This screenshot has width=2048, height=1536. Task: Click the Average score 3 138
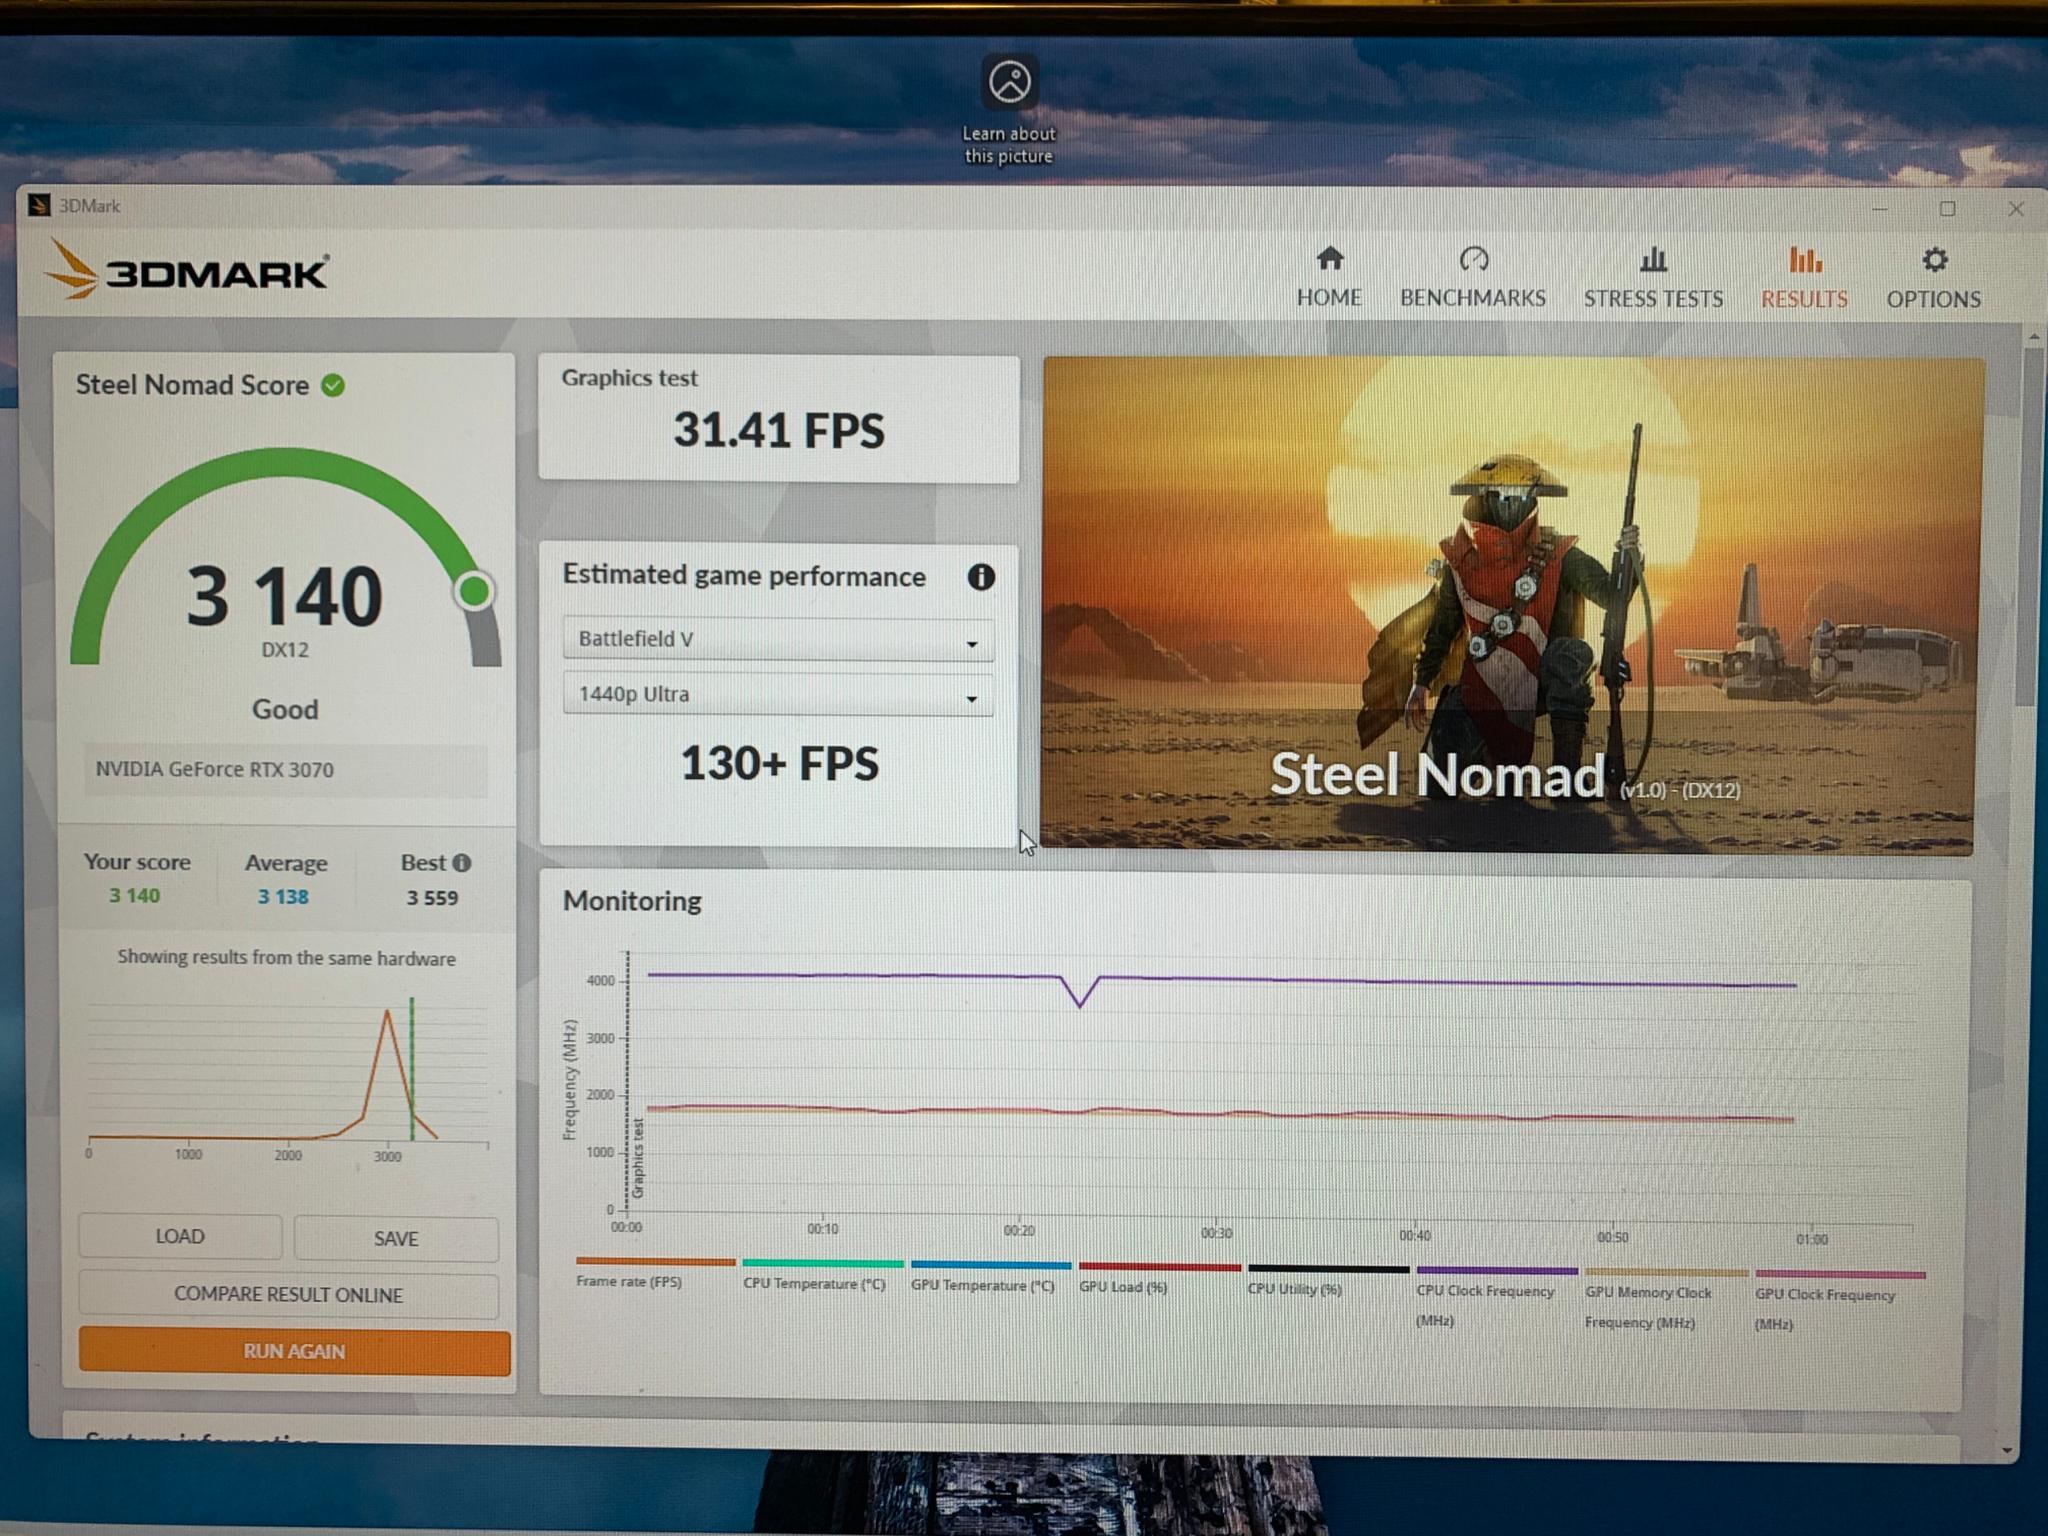pyautogui.click(x=284, y=897)
